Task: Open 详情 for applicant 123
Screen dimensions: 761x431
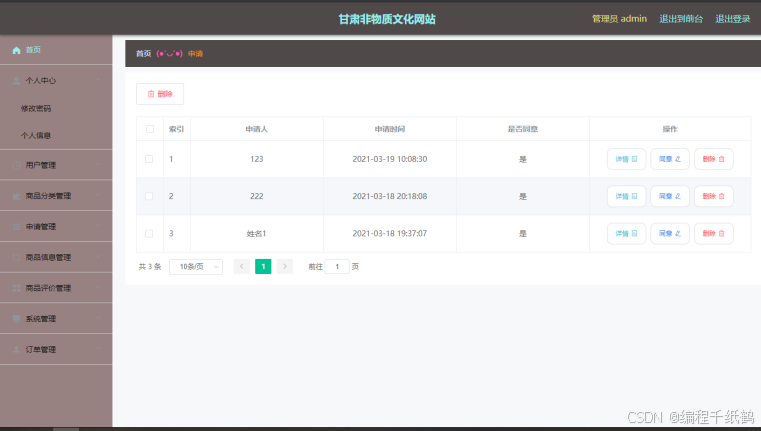Action: click(626, 159)
